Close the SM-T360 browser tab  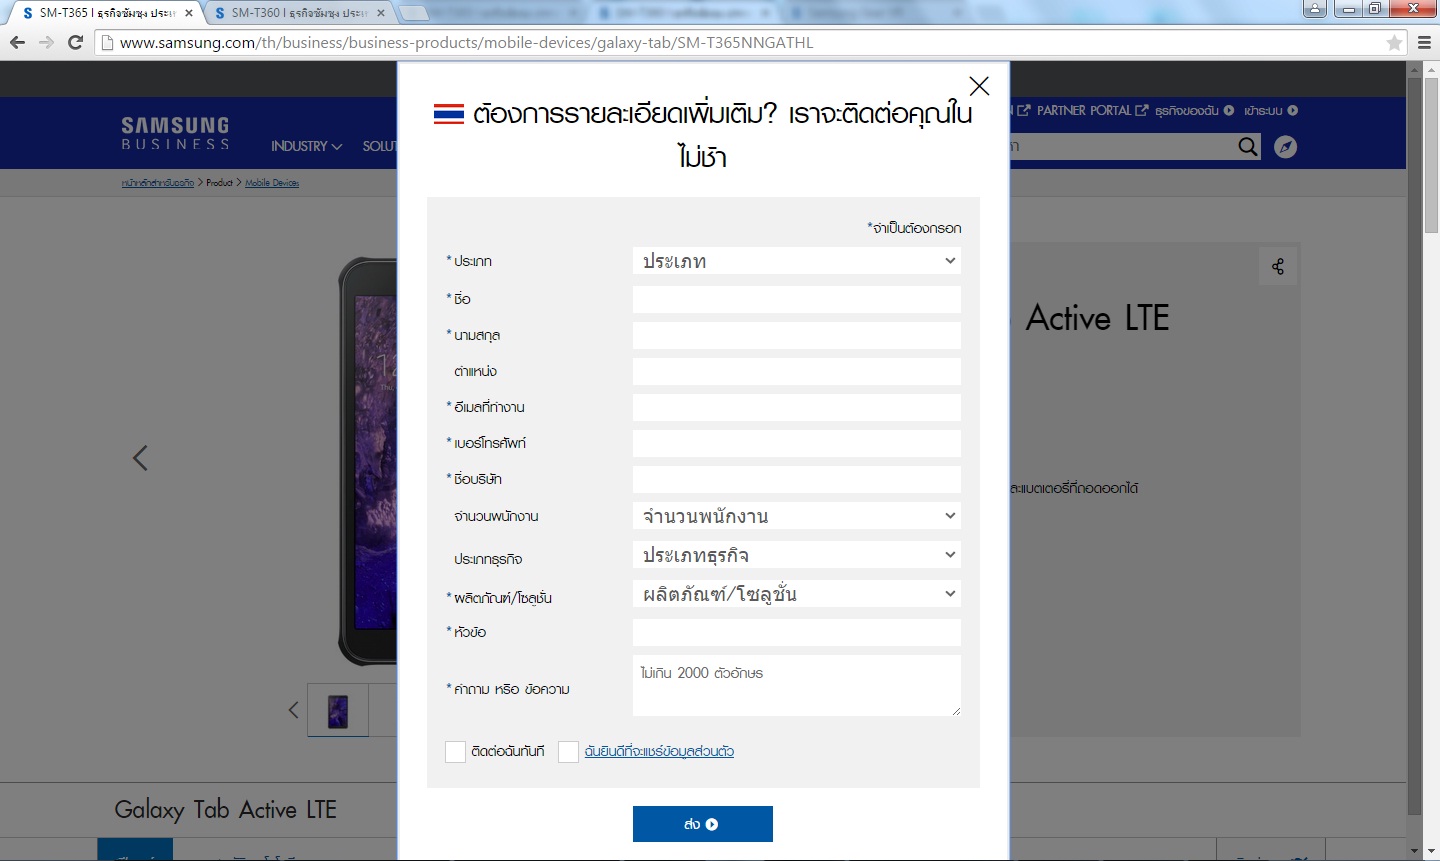[380, 13]
